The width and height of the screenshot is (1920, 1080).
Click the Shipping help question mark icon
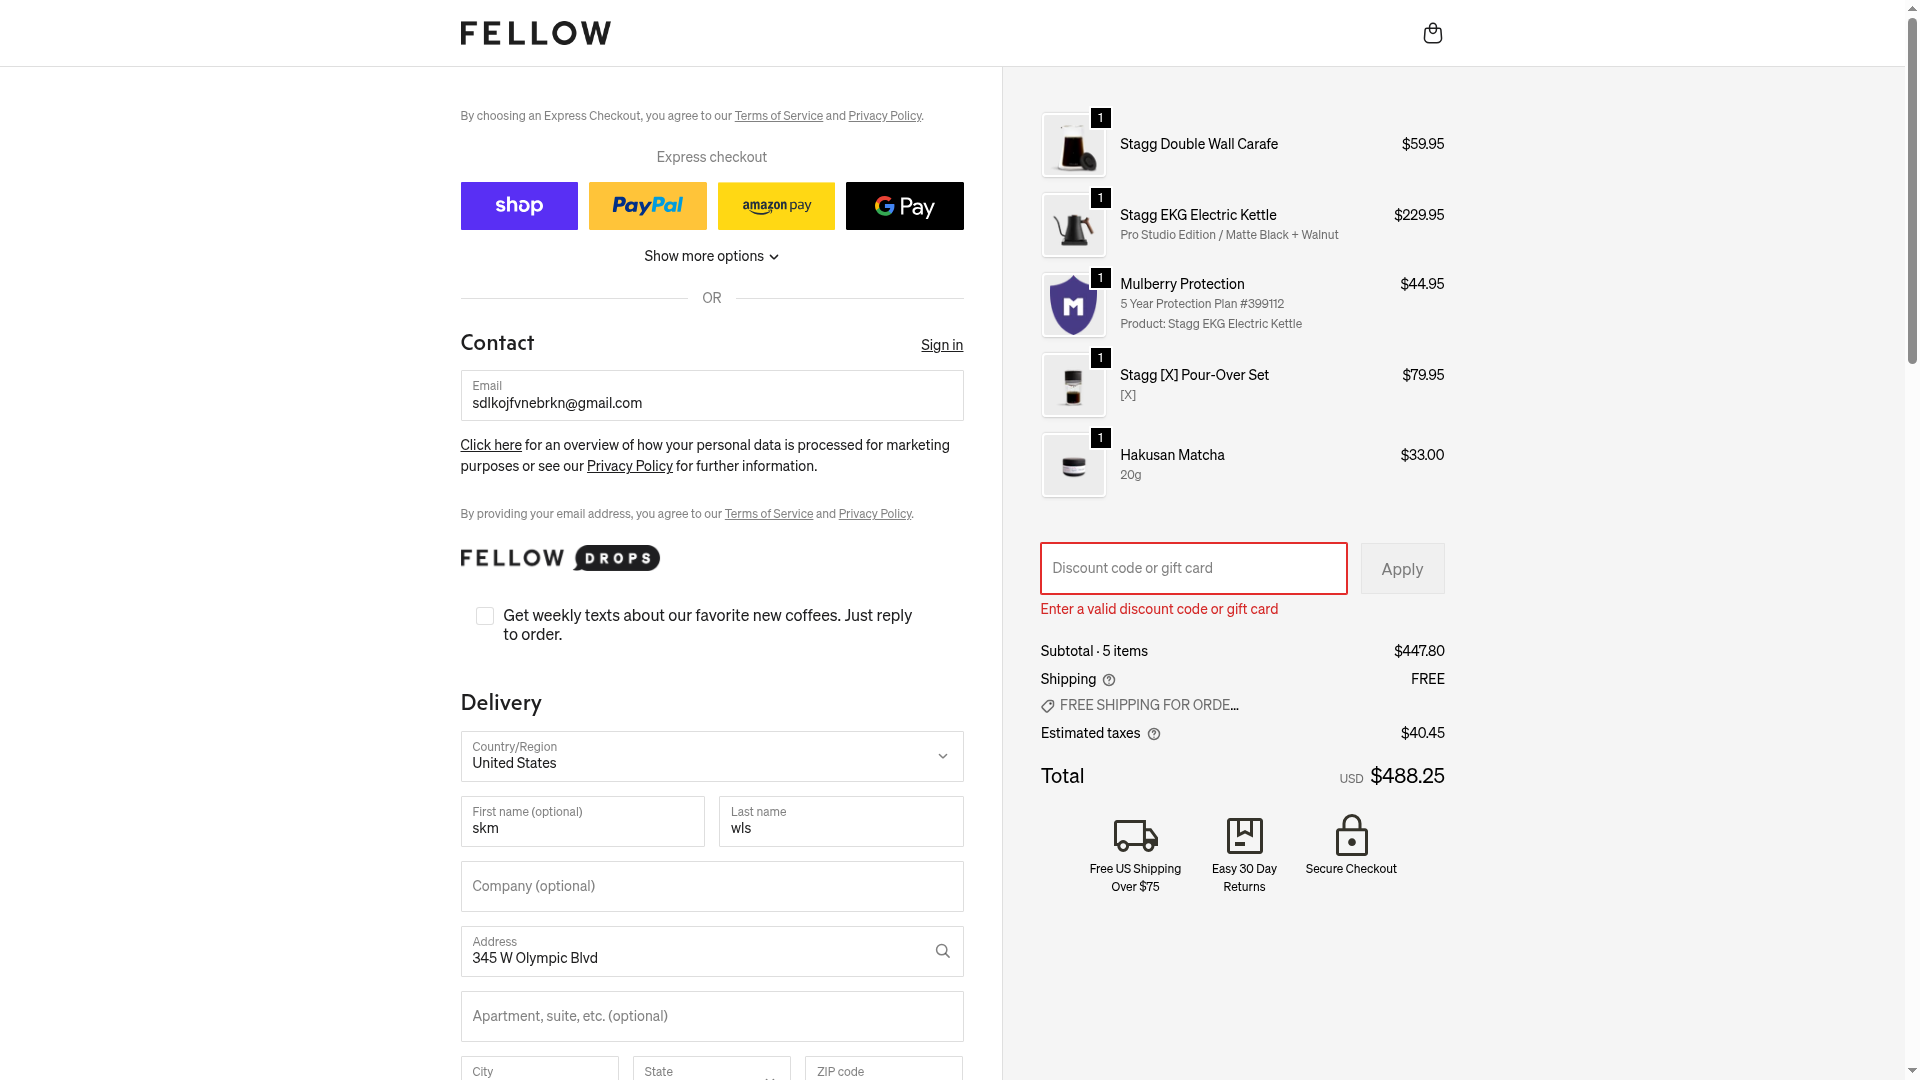1109,680
